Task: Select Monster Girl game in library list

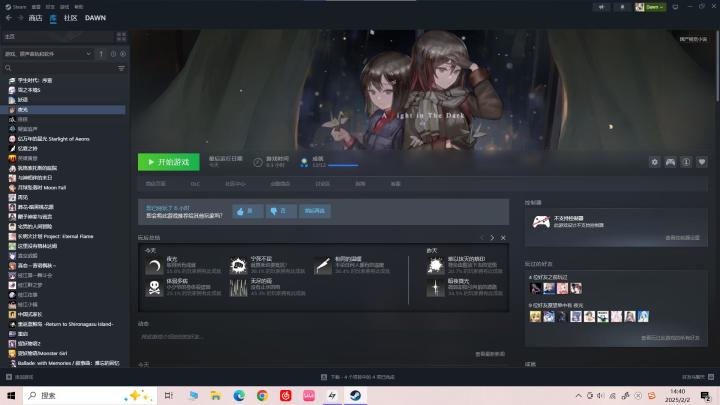Action: click(42, 353)
